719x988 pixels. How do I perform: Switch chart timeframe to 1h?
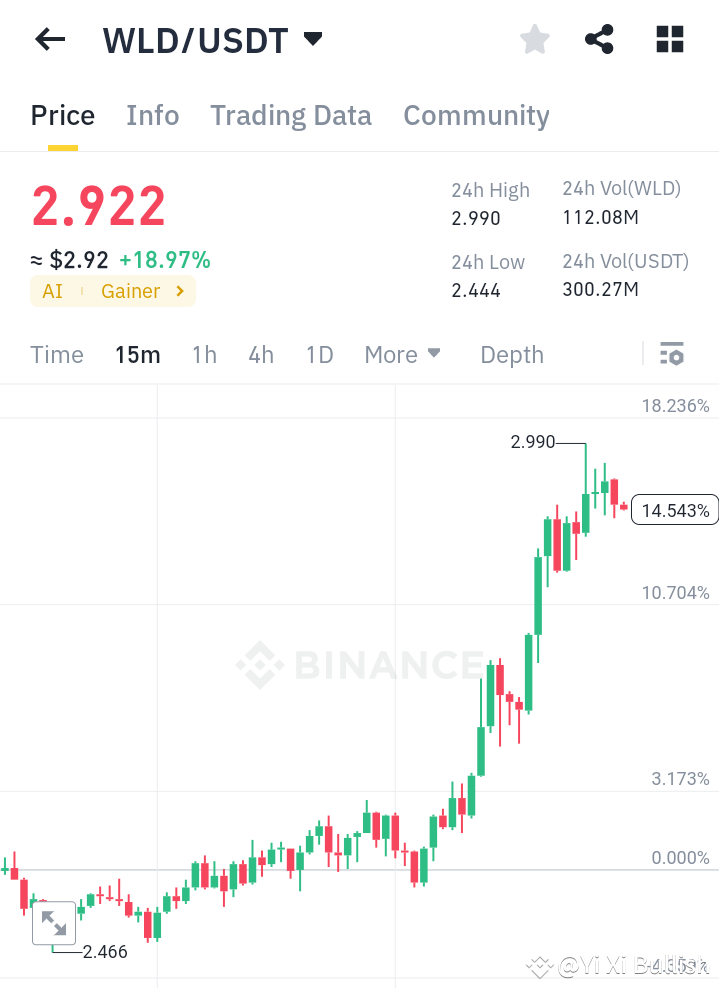pyautogui.click(x=204, y=354)
